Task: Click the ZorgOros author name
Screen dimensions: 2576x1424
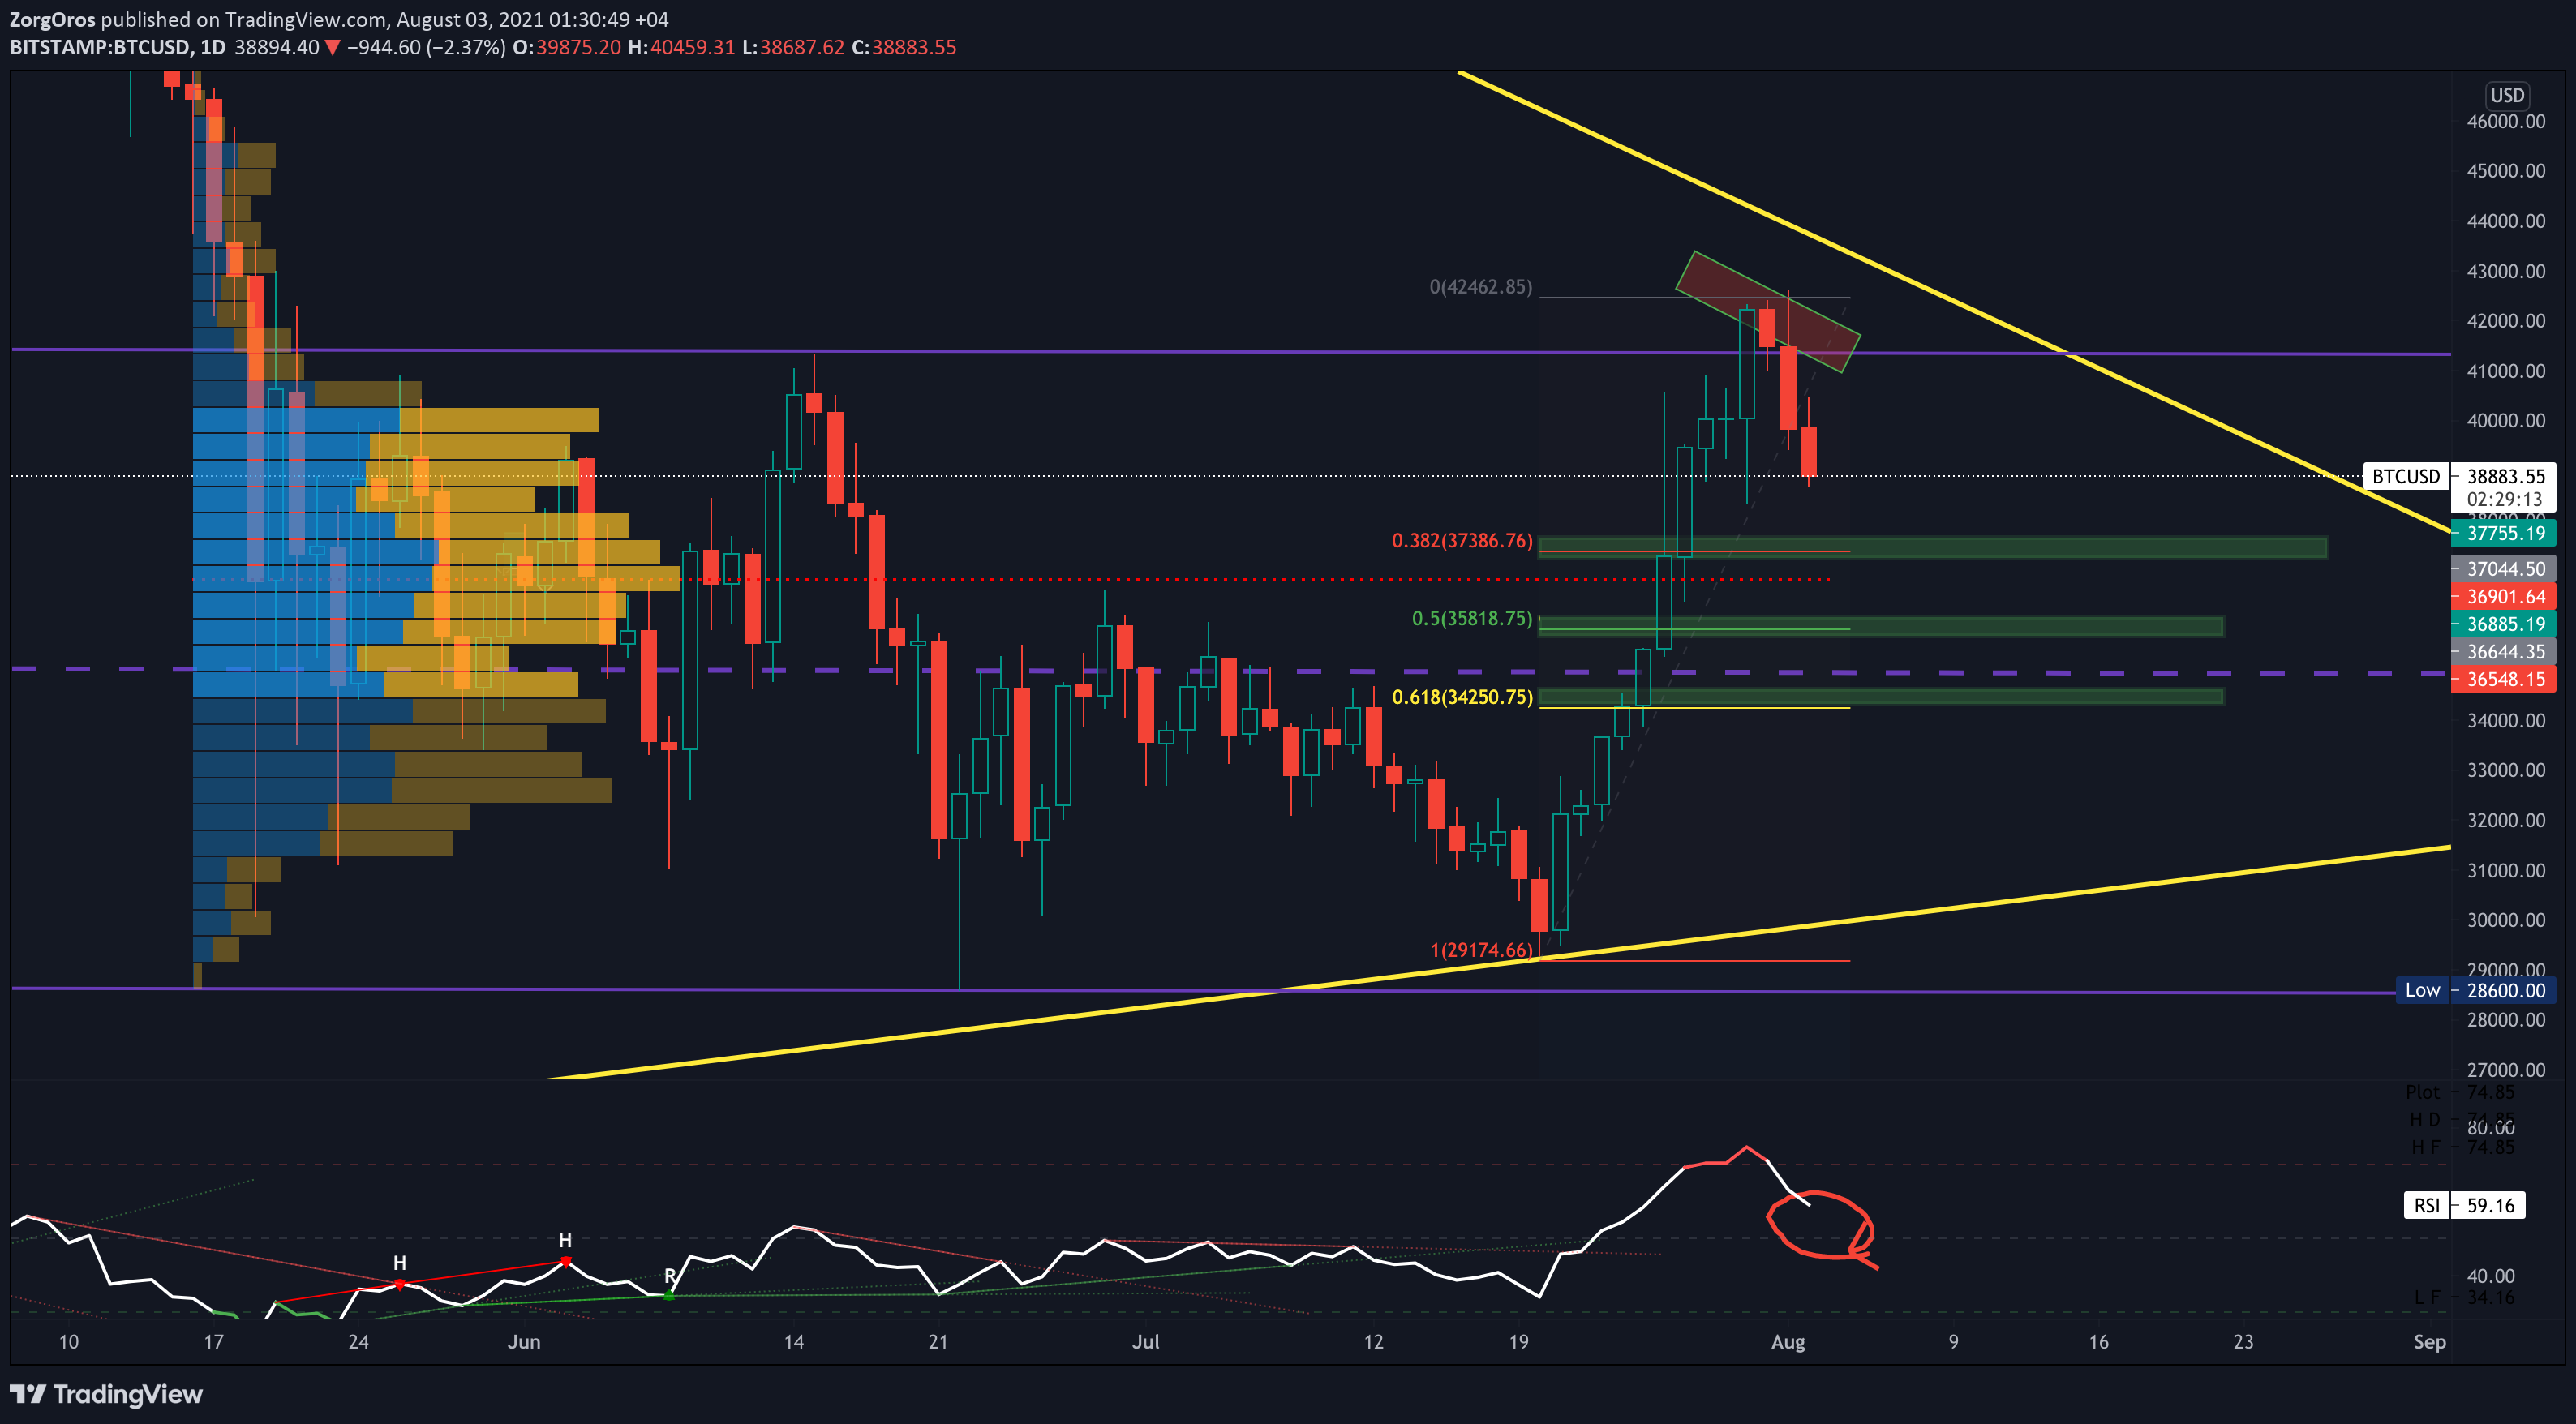Action: coord(52,19)
